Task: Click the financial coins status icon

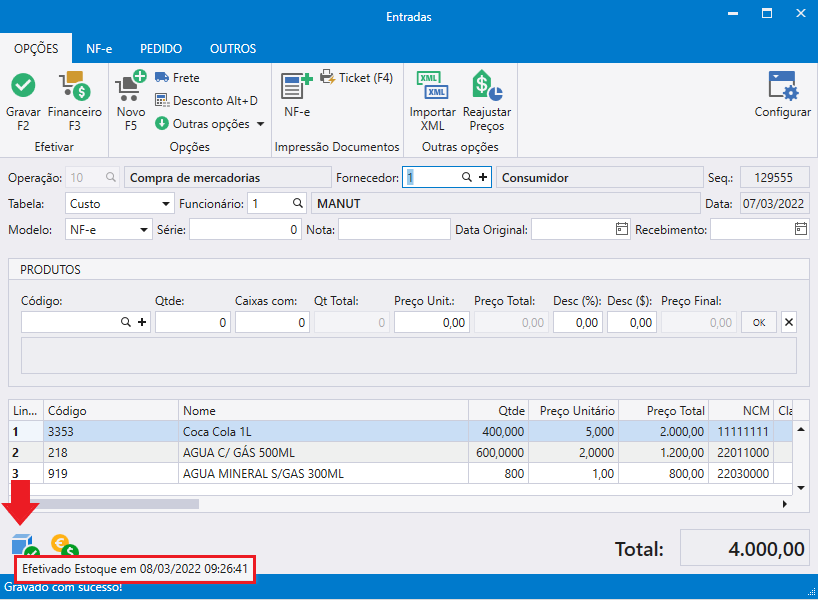Action: tap(64, 546)
